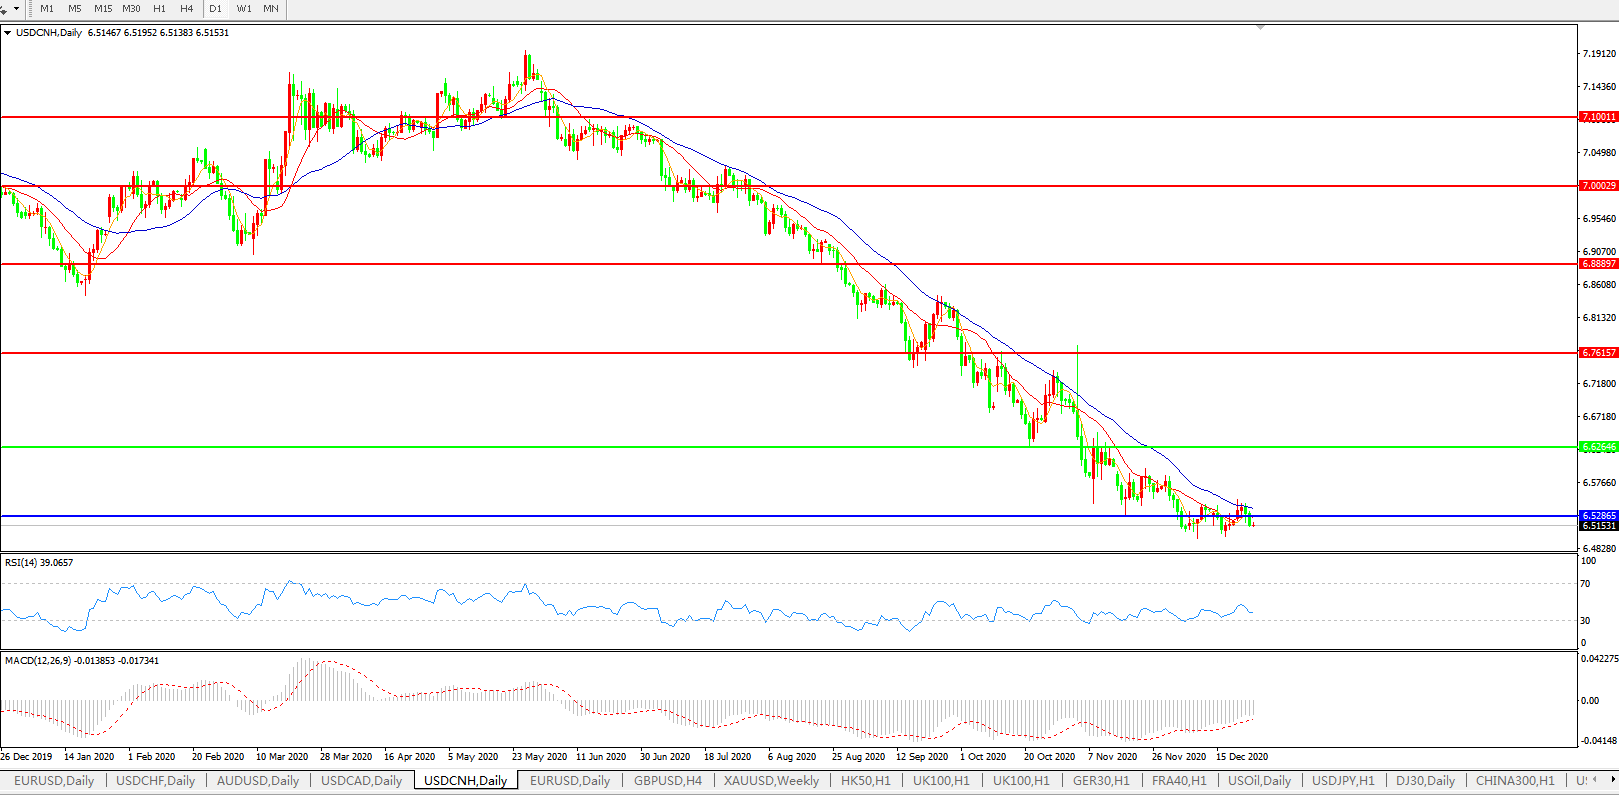Toggle the MN monthly timeframe

pos(271,9)
